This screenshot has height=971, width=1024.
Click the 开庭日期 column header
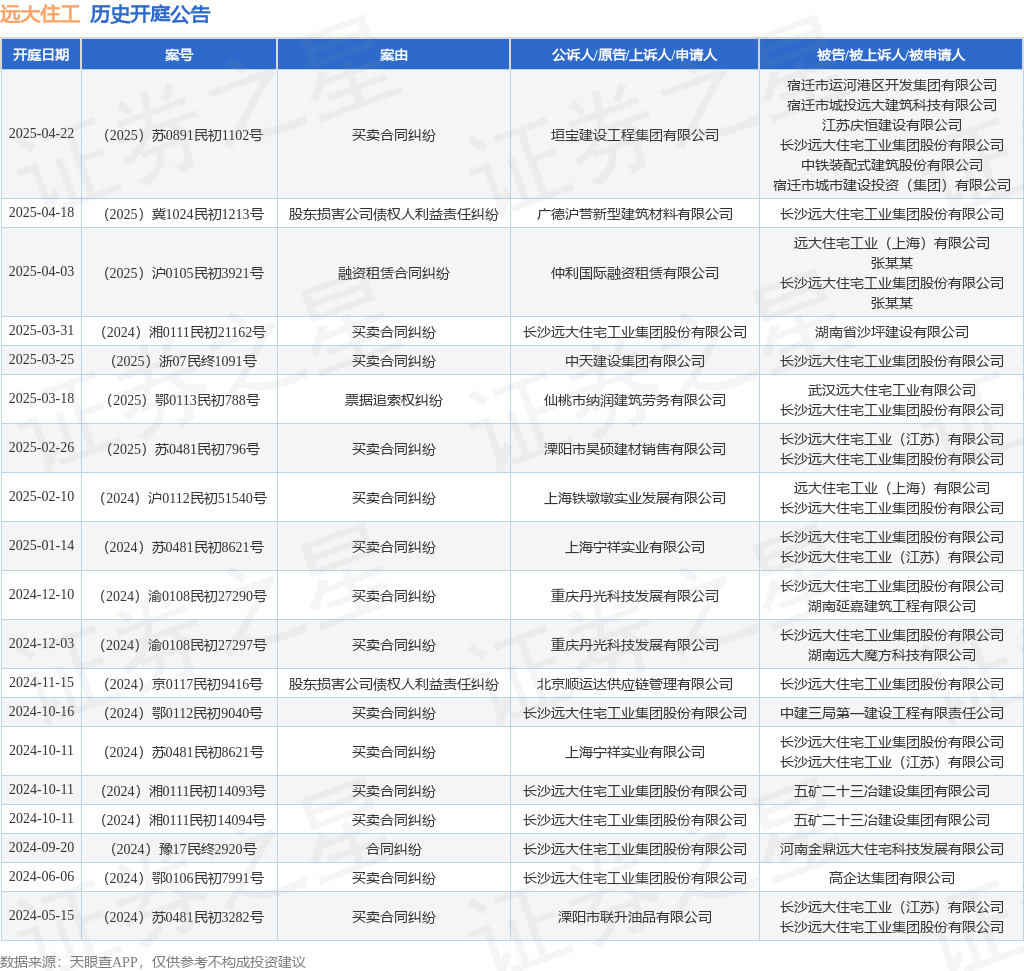click(41, 55)
